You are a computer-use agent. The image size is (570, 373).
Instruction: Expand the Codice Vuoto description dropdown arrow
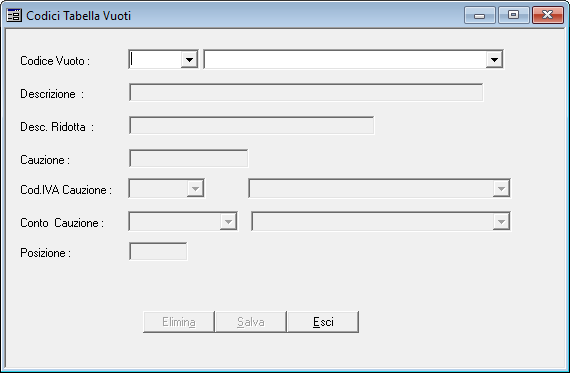[x=494, y=60]
